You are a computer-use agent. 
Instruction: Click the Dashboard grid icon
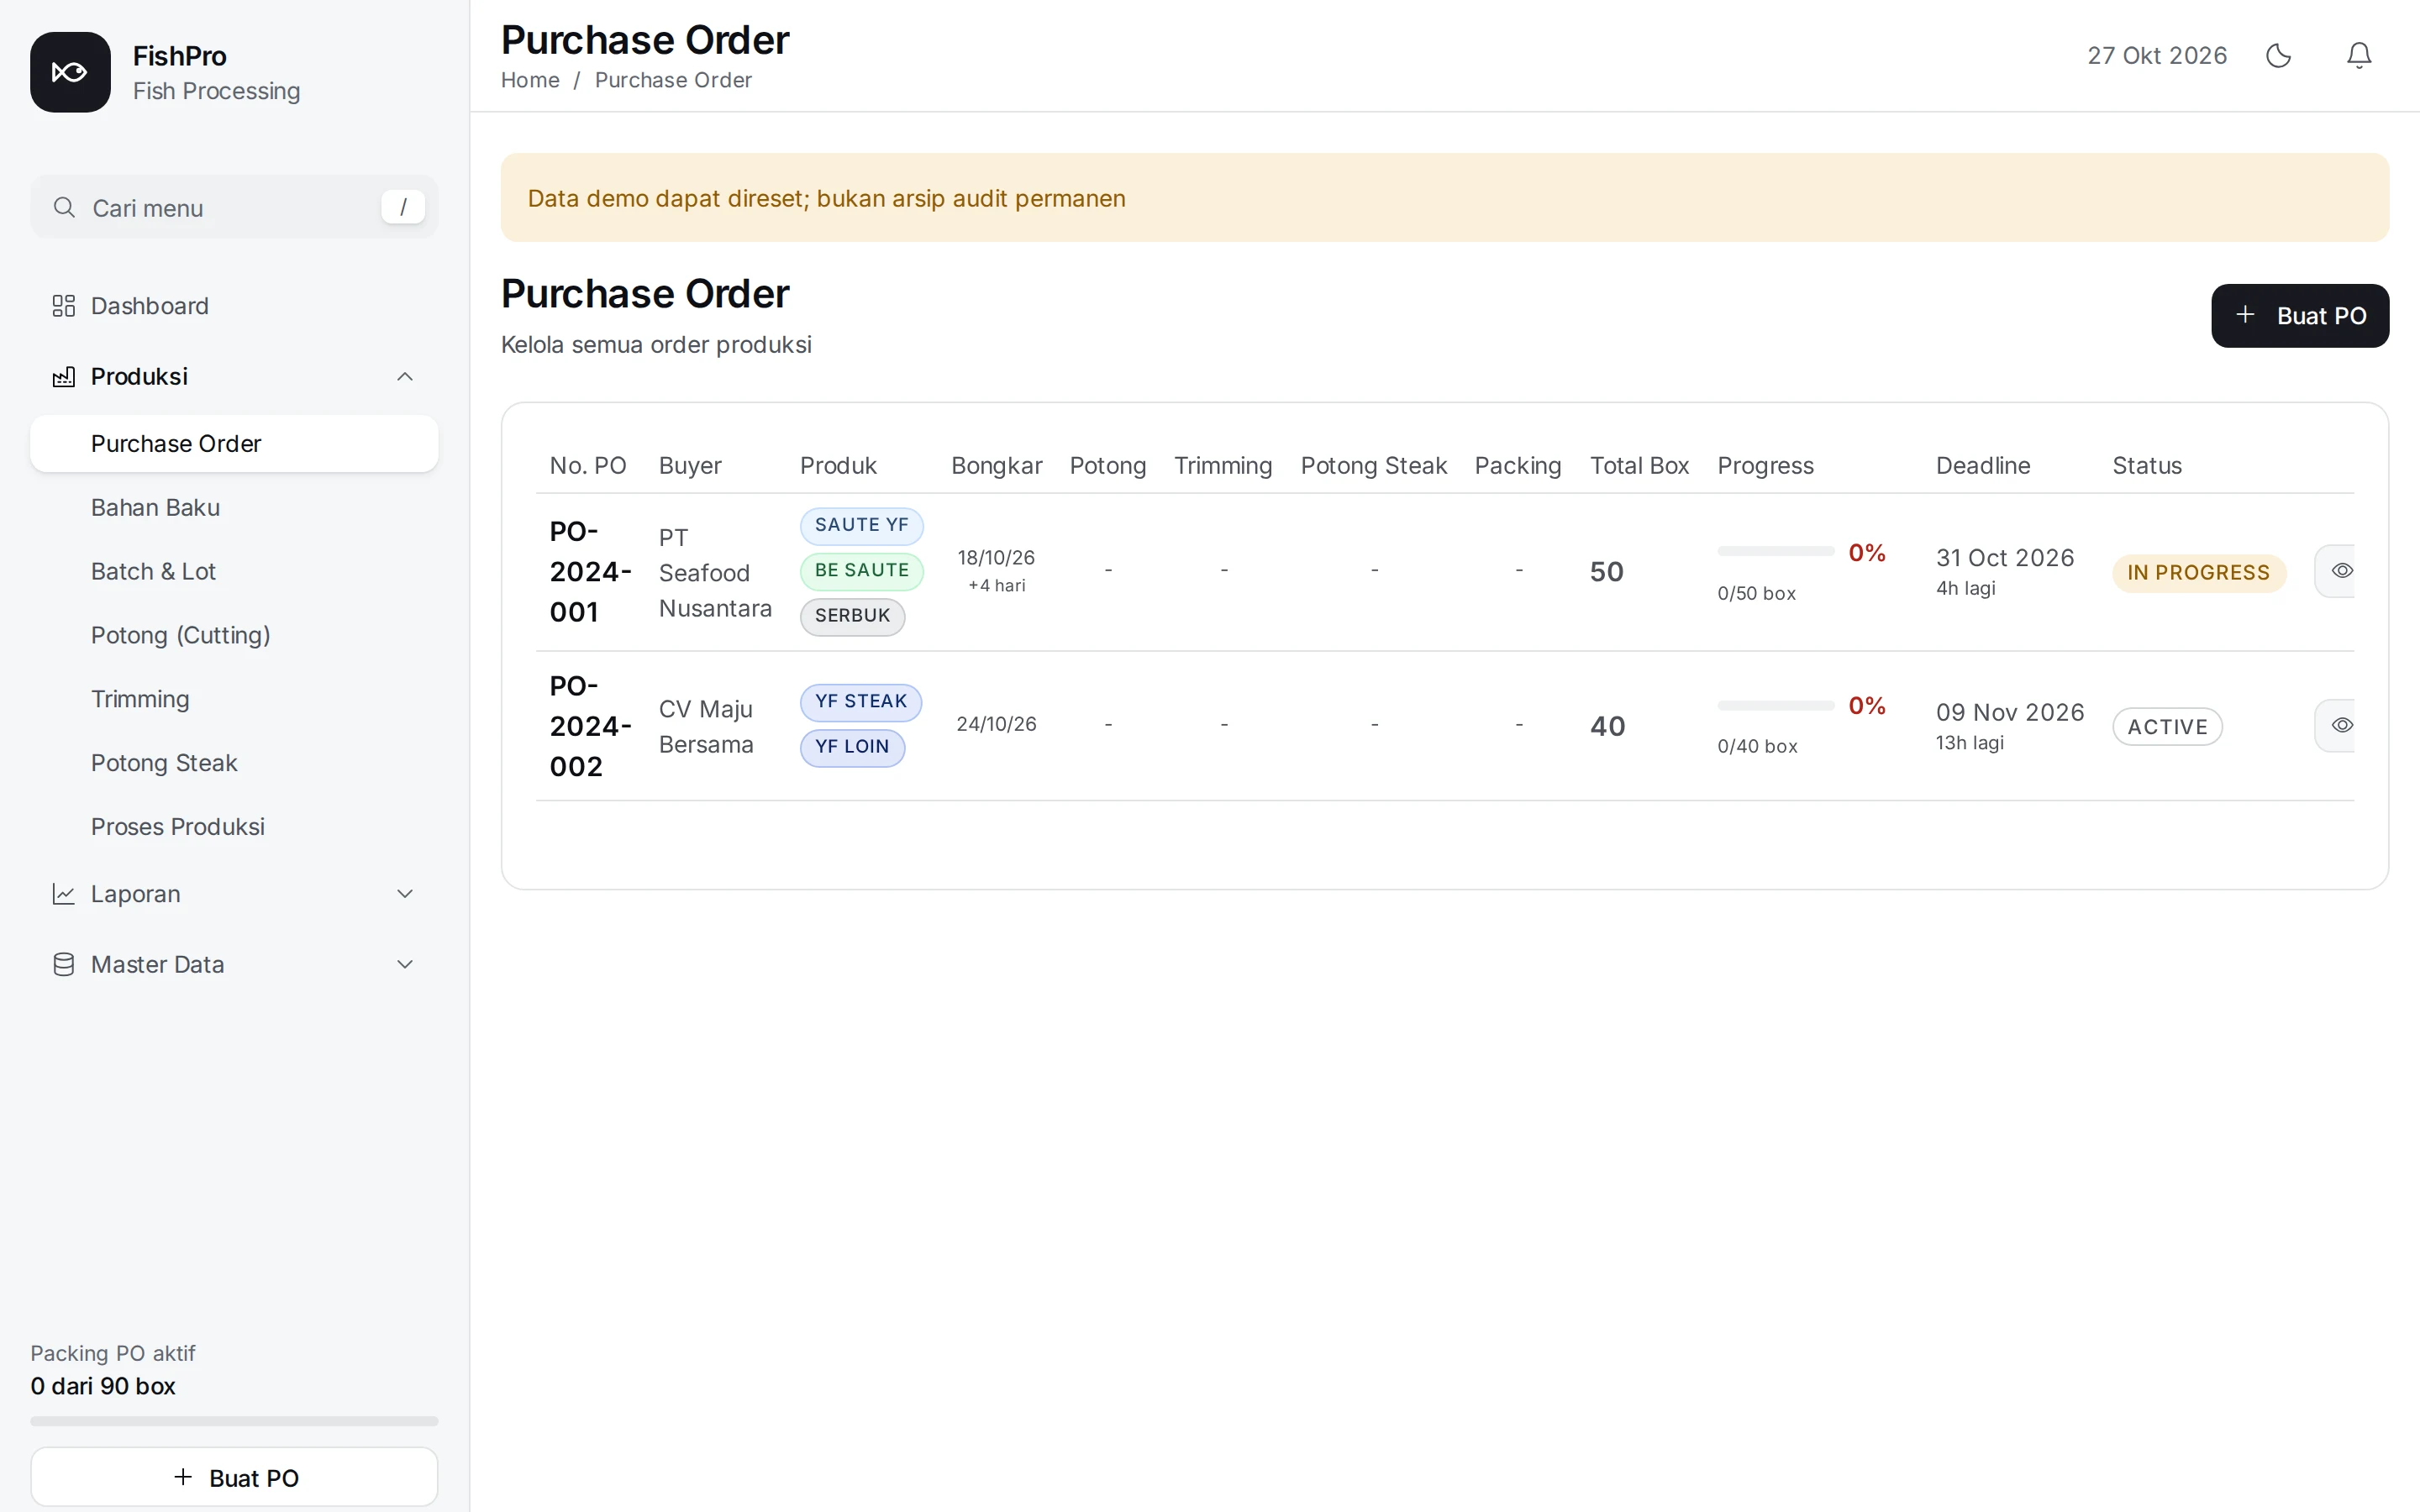(64, 305)
